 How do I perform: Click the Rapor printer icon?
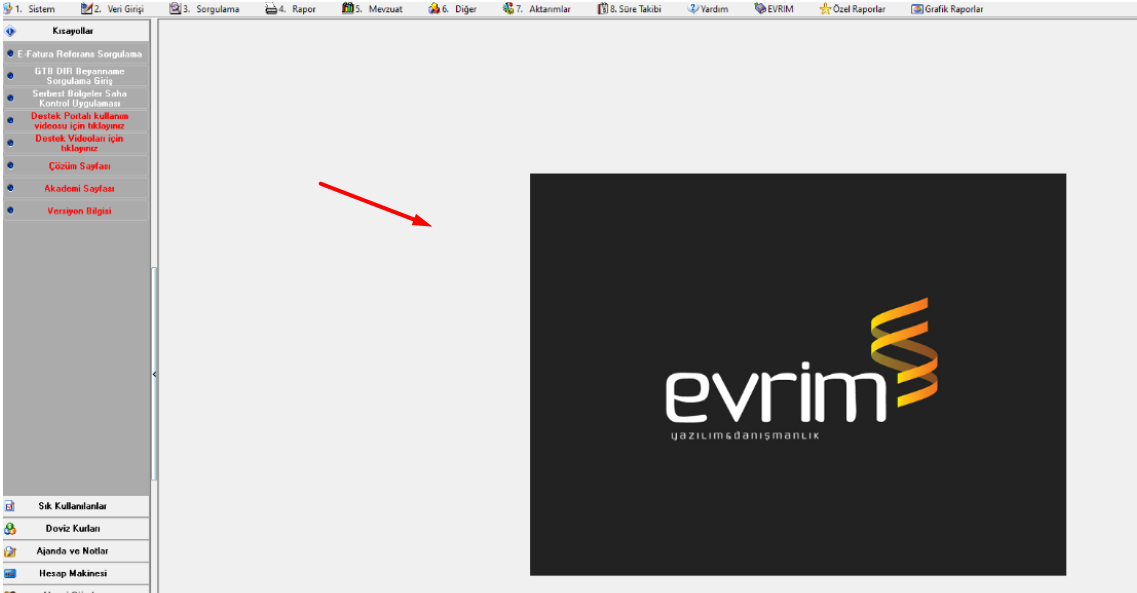(x=271, y=9)
